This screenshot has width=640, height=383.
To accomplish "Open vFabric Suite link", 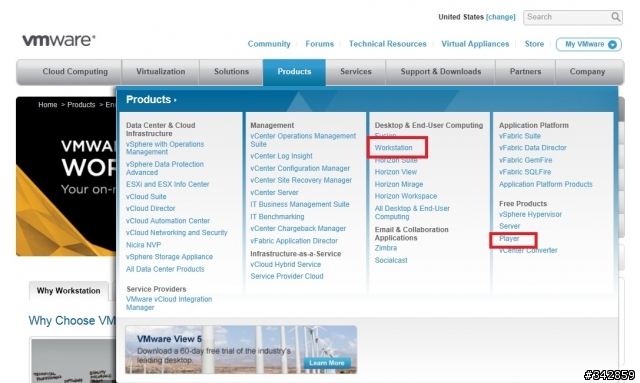I will click(520, 136).
